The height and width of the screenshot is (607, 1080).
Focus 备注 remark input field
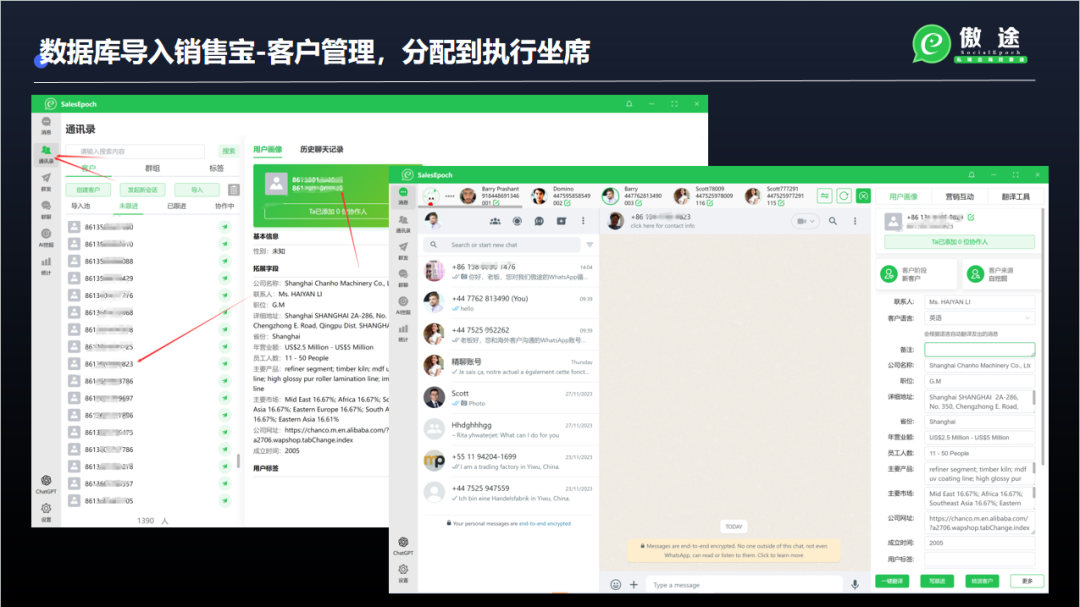tap(979, 349)
